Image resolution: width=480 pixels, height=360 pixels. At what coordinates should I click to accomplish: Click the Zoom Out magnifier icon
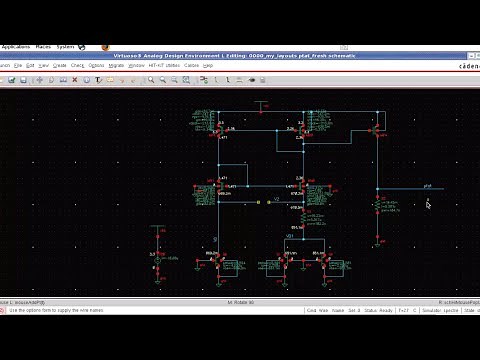click(163, 80)
